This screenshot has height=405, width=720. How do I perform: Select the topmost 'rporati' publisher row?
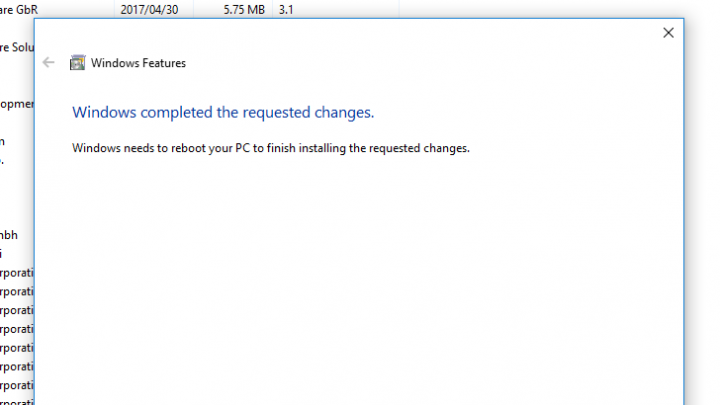coord(17,273)
